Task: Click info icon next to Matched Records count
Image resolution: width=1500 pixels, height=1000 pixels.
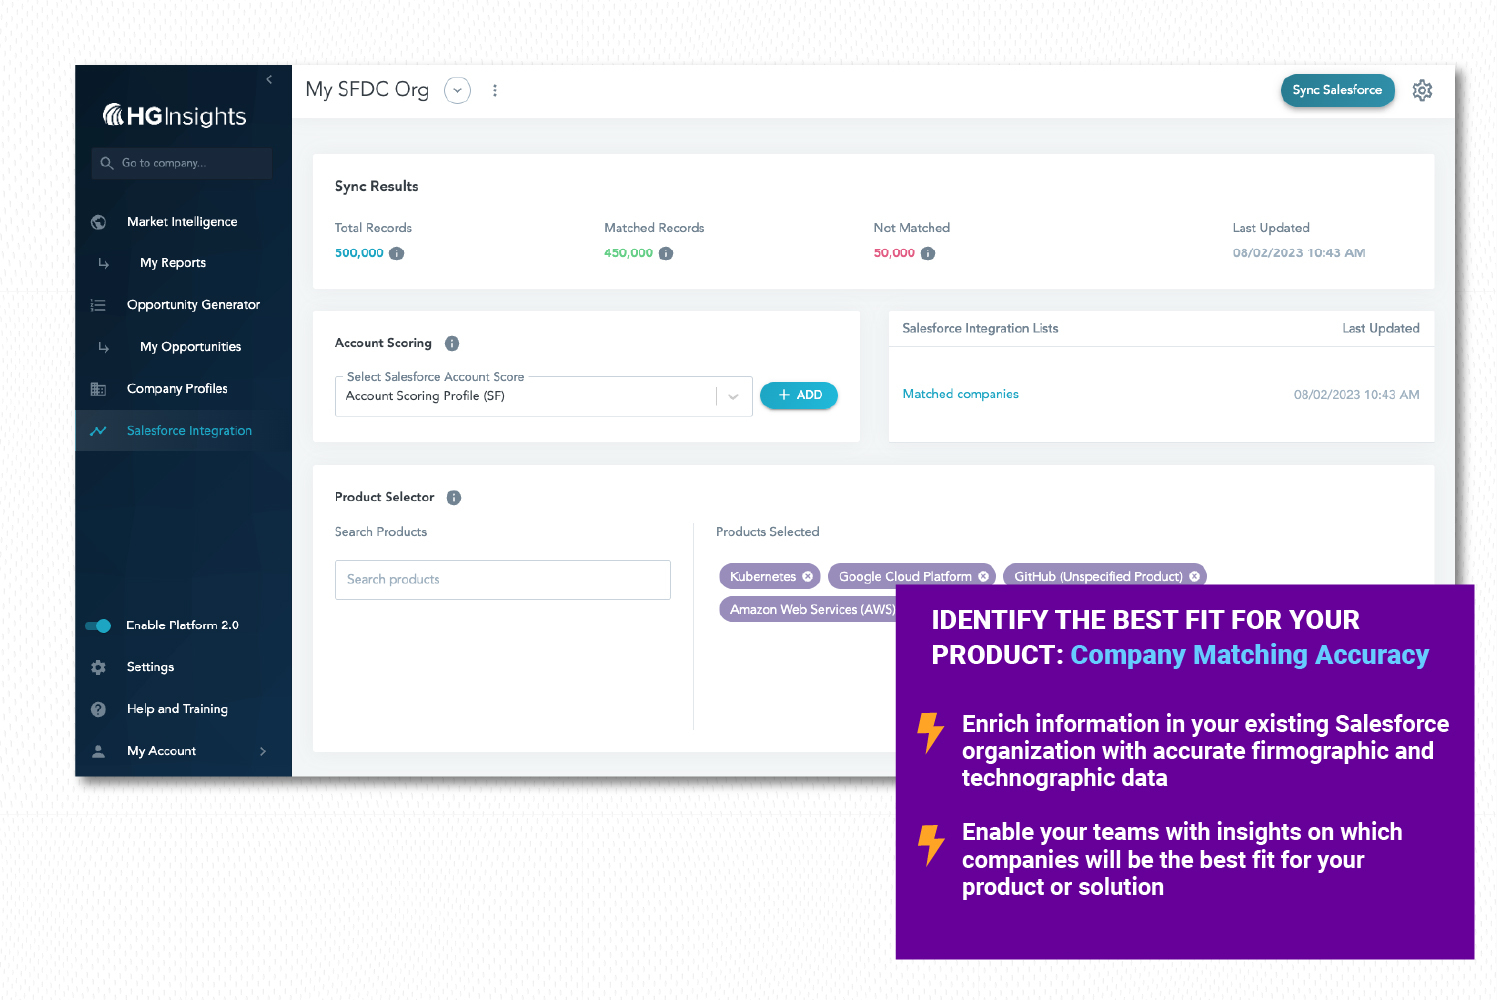Action: pos(666,254)
